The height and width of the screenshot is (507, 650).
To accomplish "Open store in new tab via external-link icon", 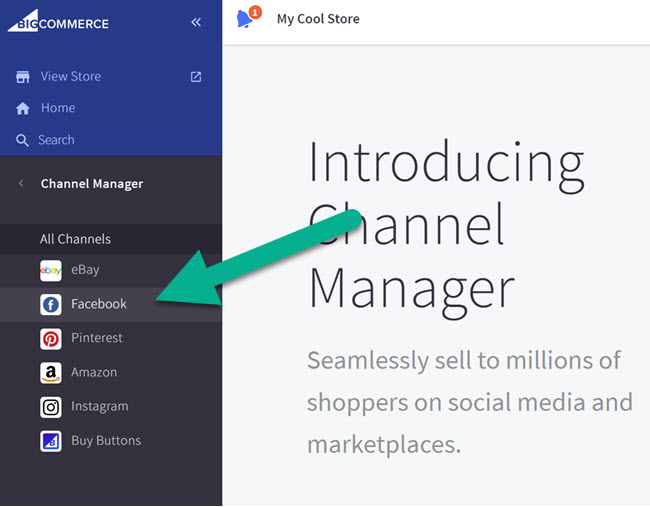I will tap(196, 77).
